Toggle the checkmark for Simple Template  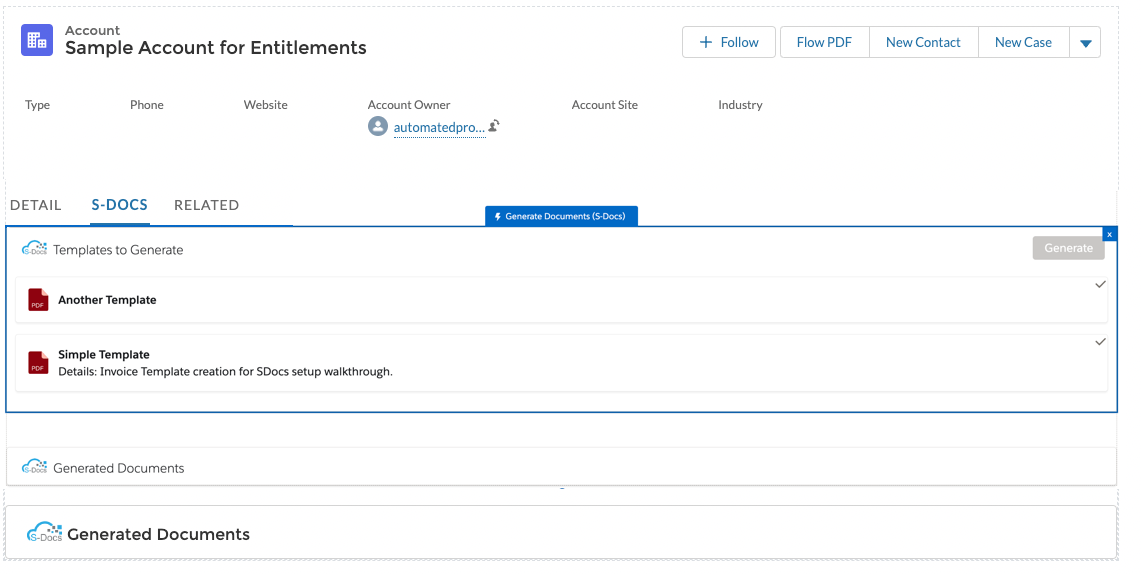pos(1100,341)
